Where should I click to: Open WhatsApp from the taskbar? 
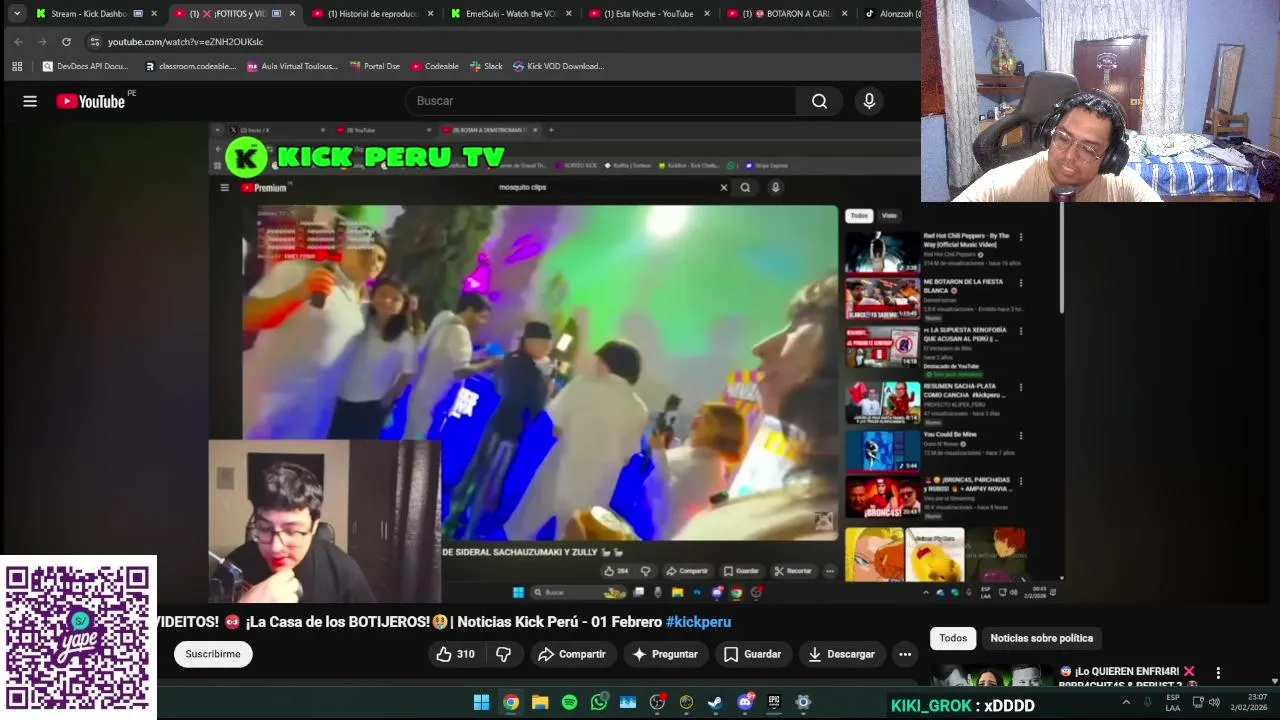click(x=599, y=702)
